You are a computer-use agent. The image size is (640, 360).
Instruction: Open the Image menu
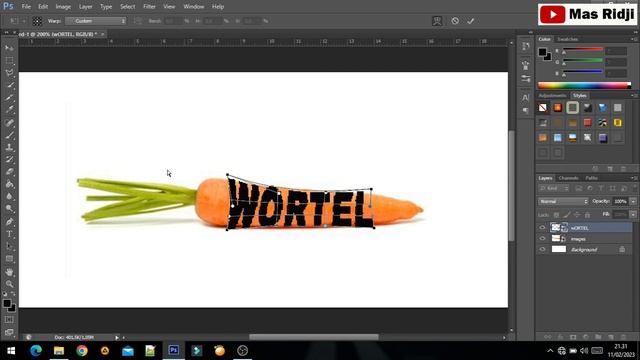click(x=63, y=7)
